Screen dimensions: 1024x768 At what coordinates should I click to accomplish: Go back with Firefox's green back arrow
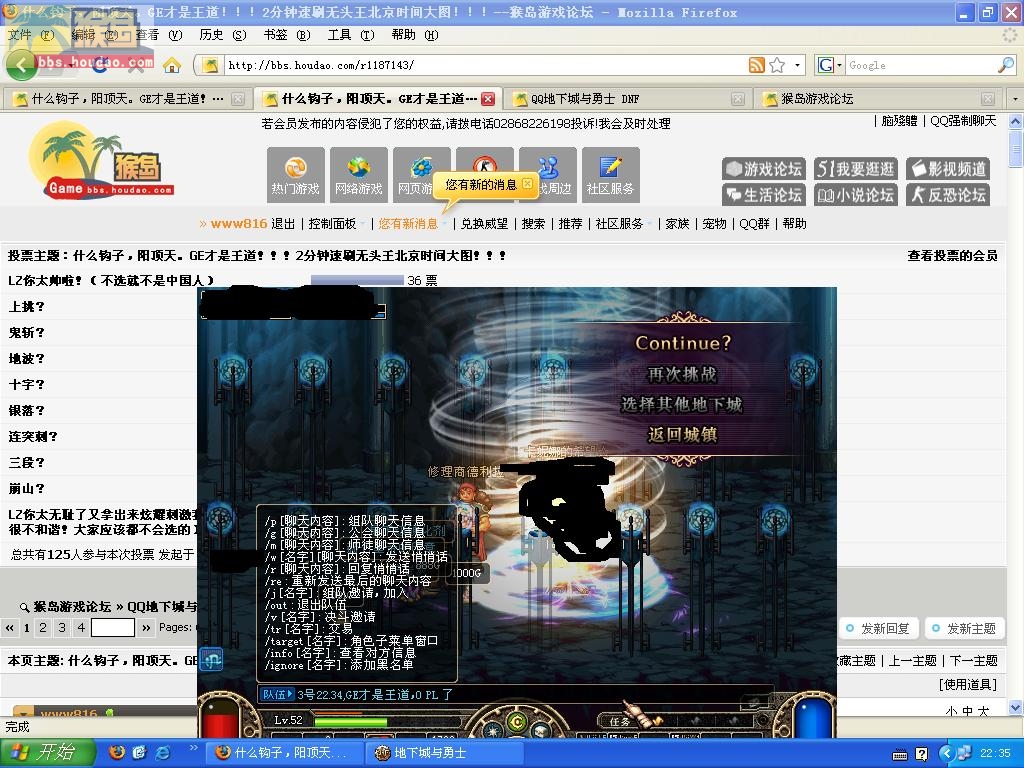[21, 65]
